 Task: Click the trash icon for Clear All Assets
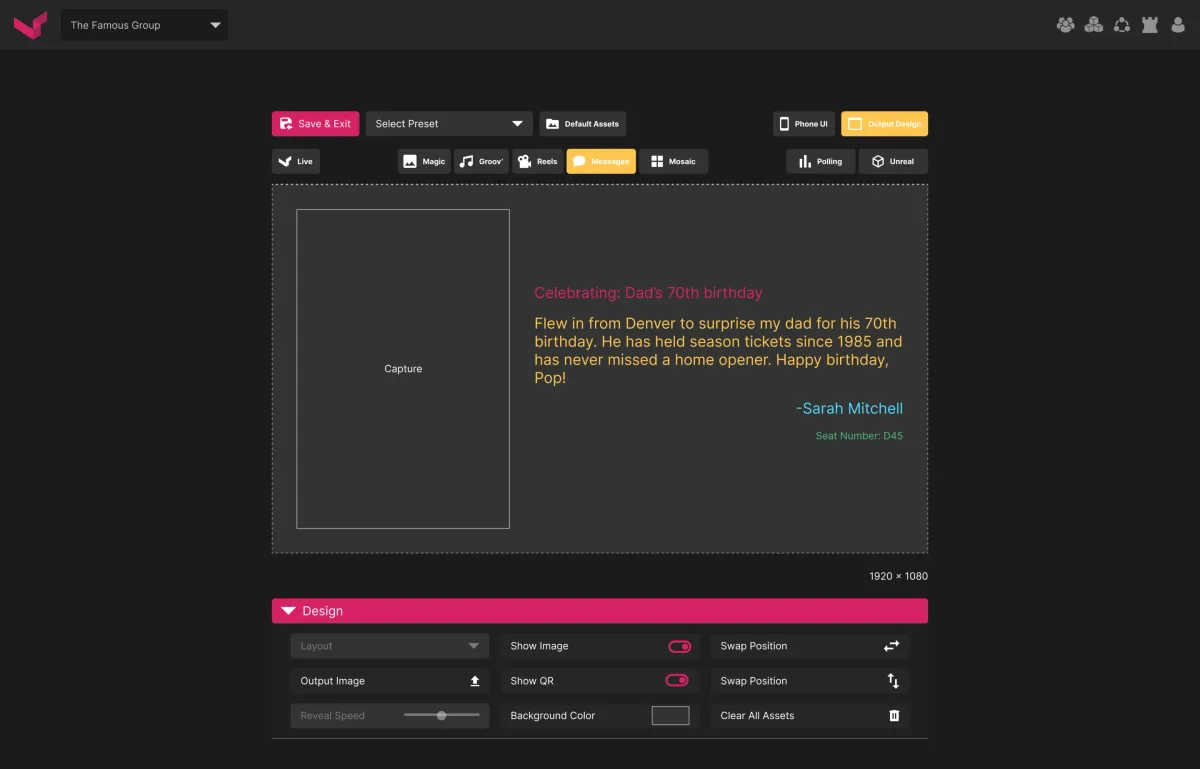[894, 716]
